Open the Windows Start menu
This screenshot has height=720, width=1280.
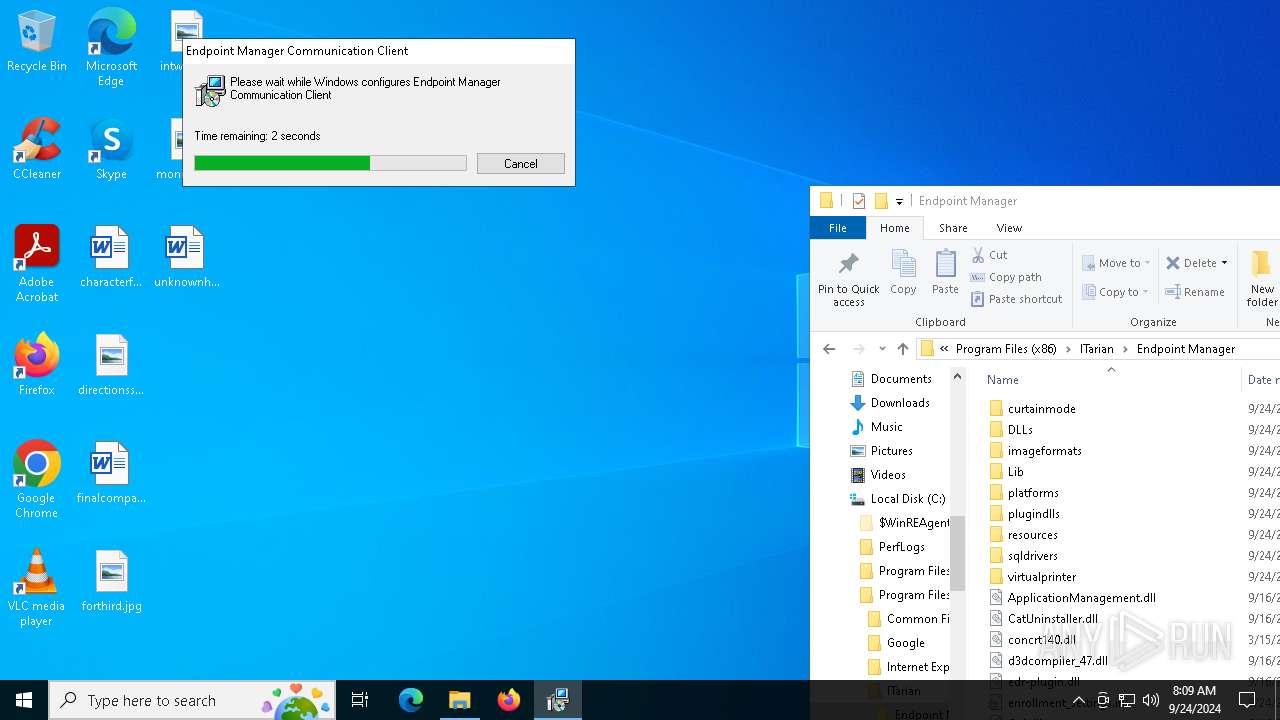pyautogui.click(x=24, y=700)
